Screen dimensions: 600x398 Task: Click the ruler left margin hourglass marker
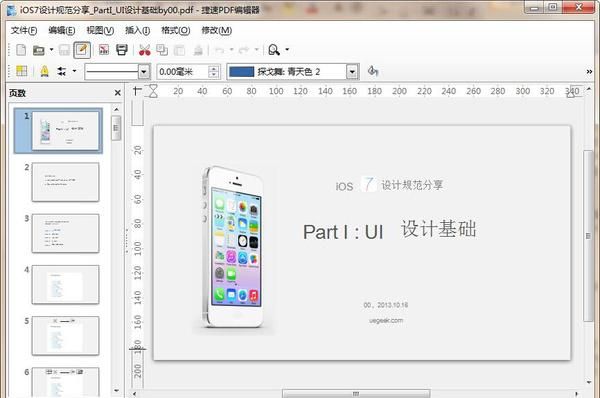pyautogui.click(x=153, y=91)
